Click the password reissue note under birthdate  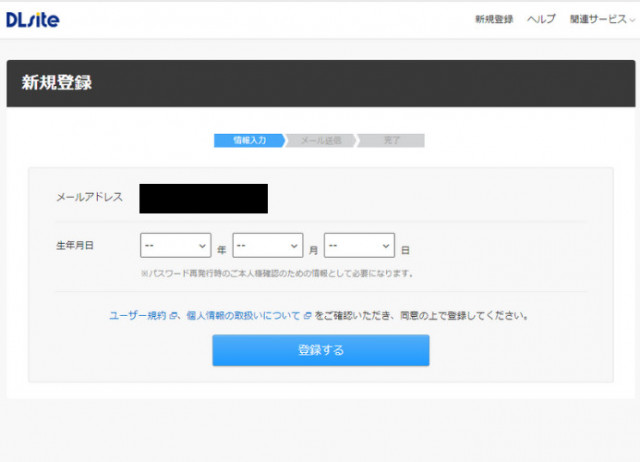pos(277,273)
